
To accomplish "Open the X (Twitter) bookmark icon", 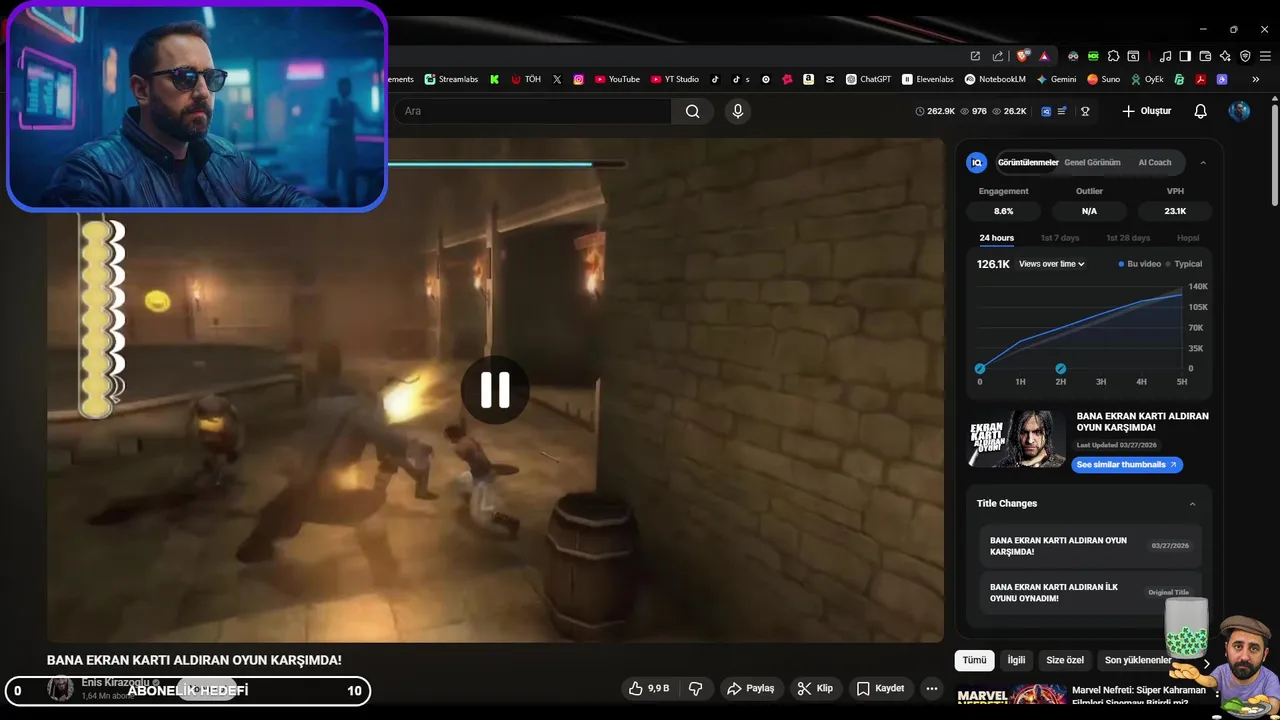I will (557, 79).
